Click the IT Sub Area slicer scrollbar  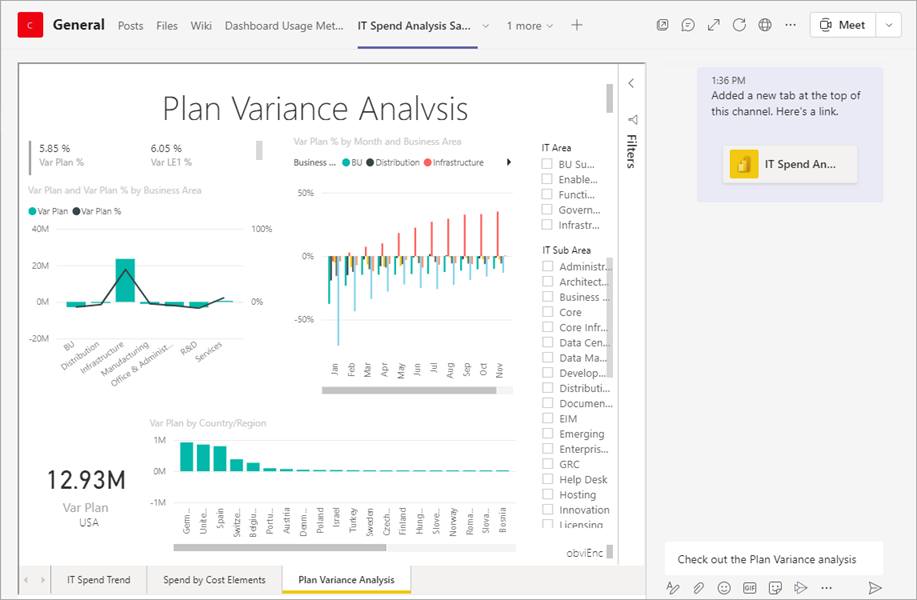610,318
